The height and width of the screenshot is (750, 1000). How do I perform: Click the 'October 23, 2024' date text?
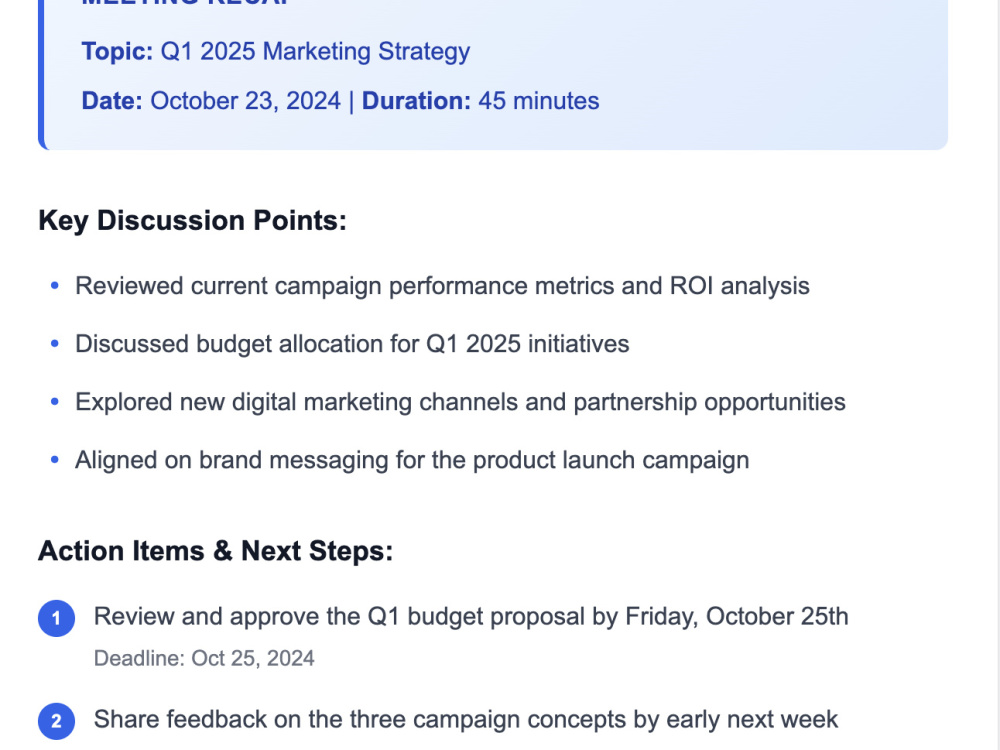(246, 101)
